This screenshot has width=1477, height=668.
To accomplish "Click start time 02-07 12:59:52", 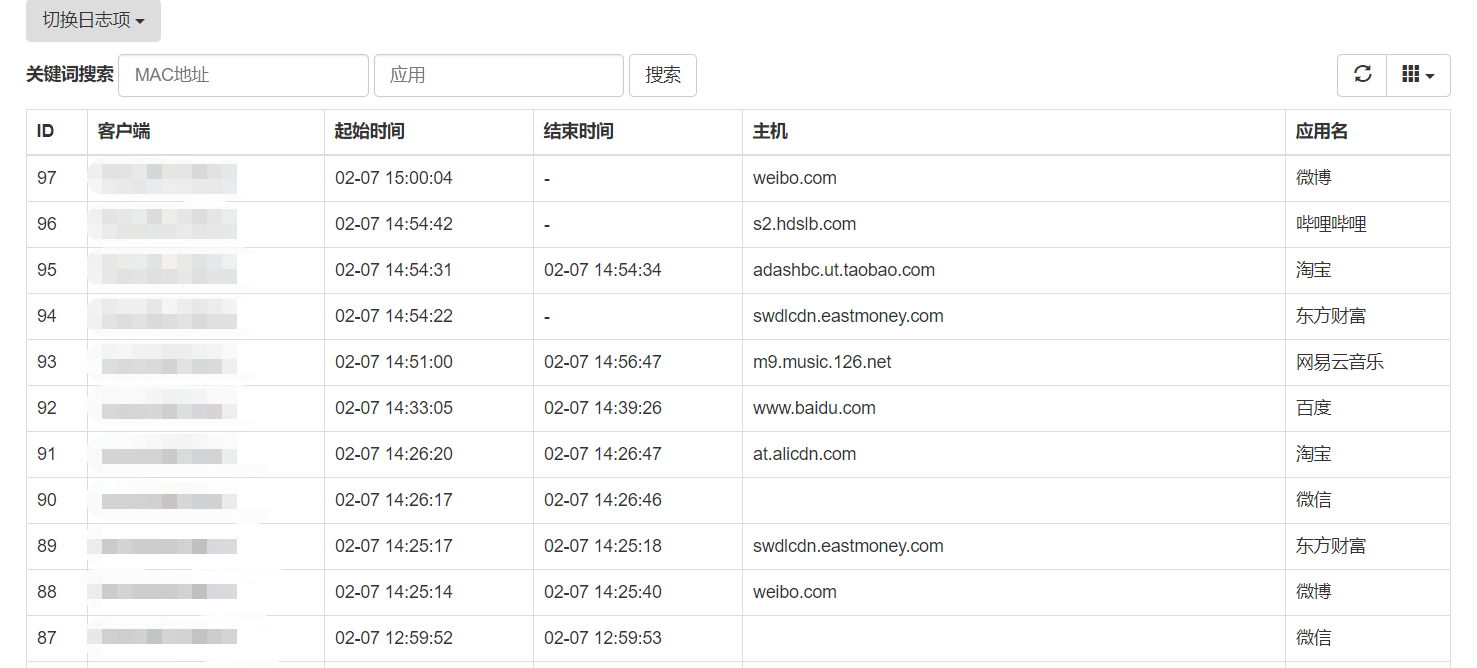I will point(394,638).
